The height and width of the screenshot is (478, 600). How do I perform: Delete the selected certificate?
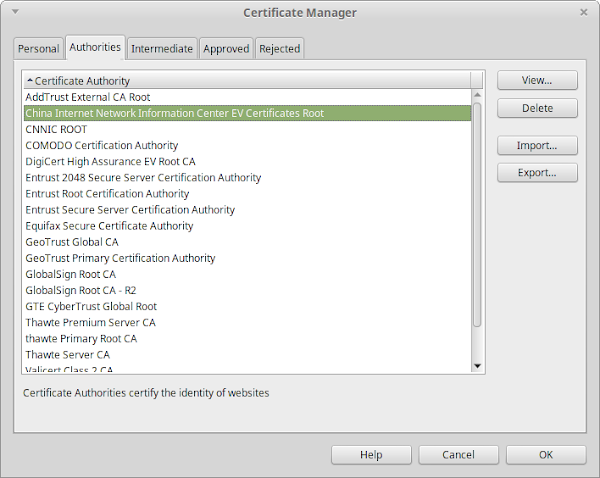pos(537,108)
